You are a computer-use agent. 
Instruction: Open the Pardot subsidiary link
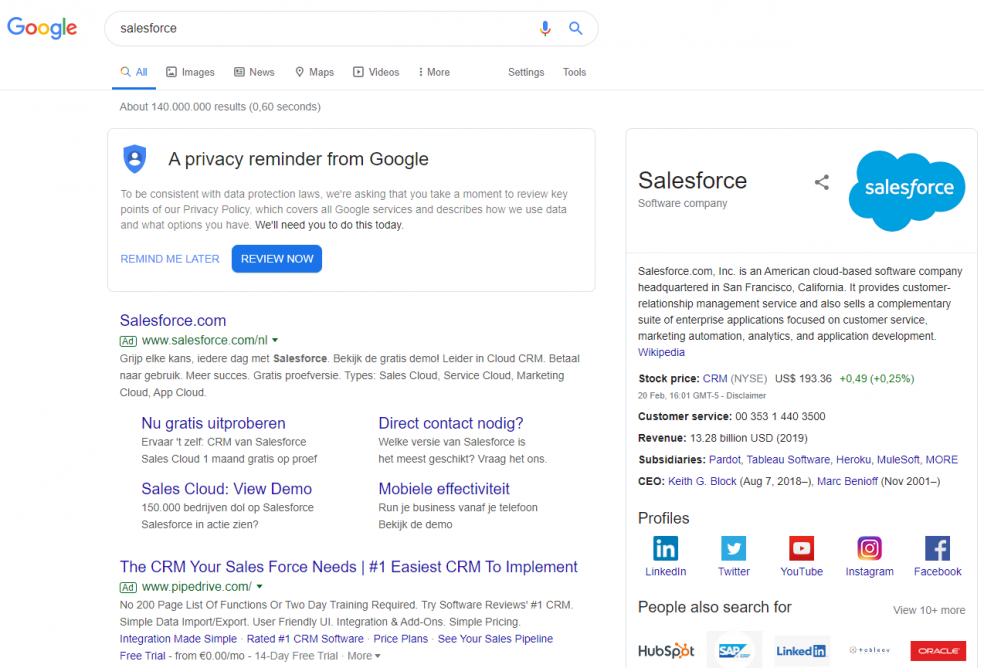tap(724, 460)
